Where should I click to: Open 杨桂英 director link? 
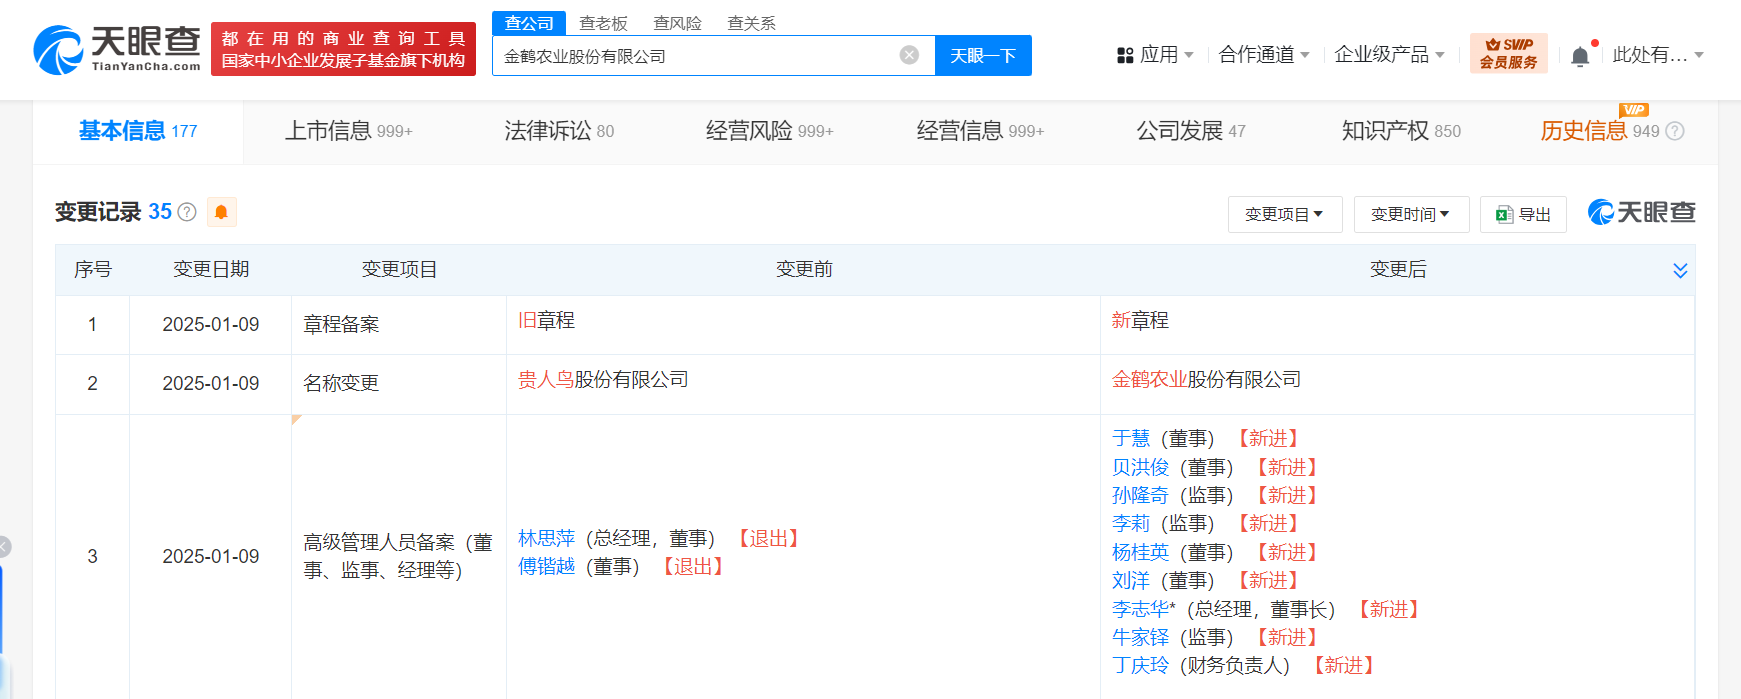coord(1140,552)
